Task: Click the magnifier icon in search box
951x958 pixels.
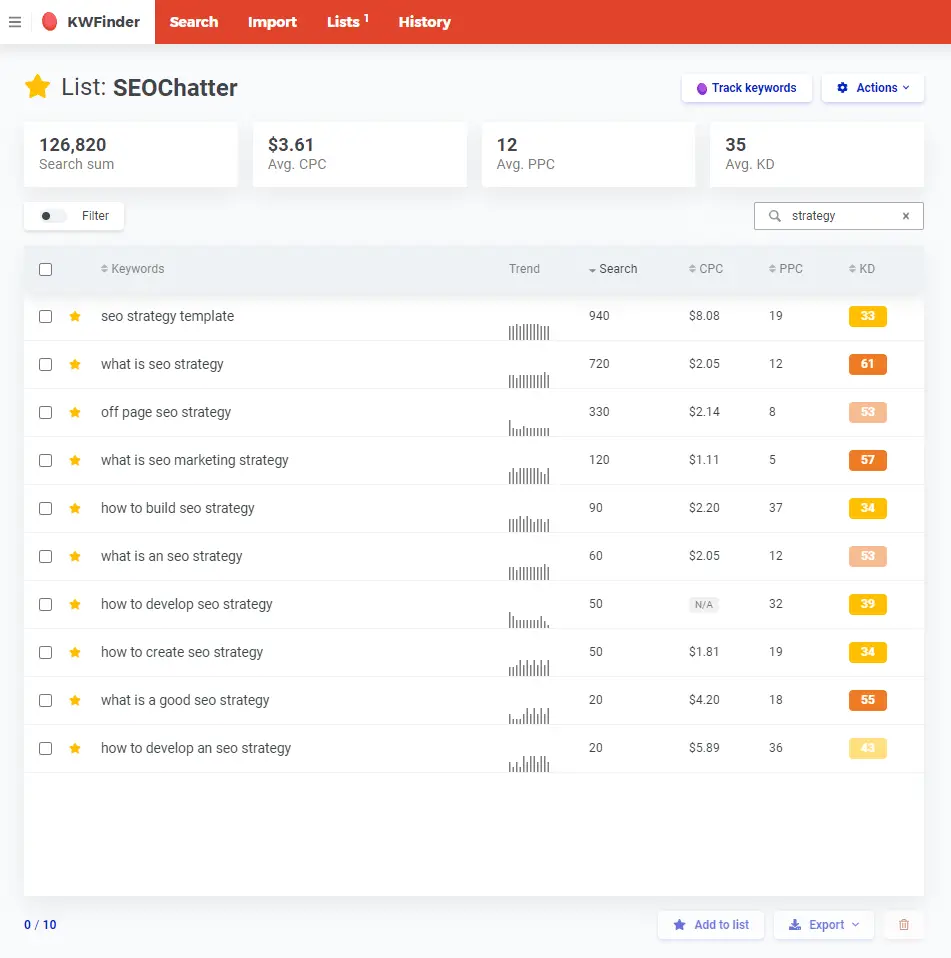Action: tap(774, 216)
